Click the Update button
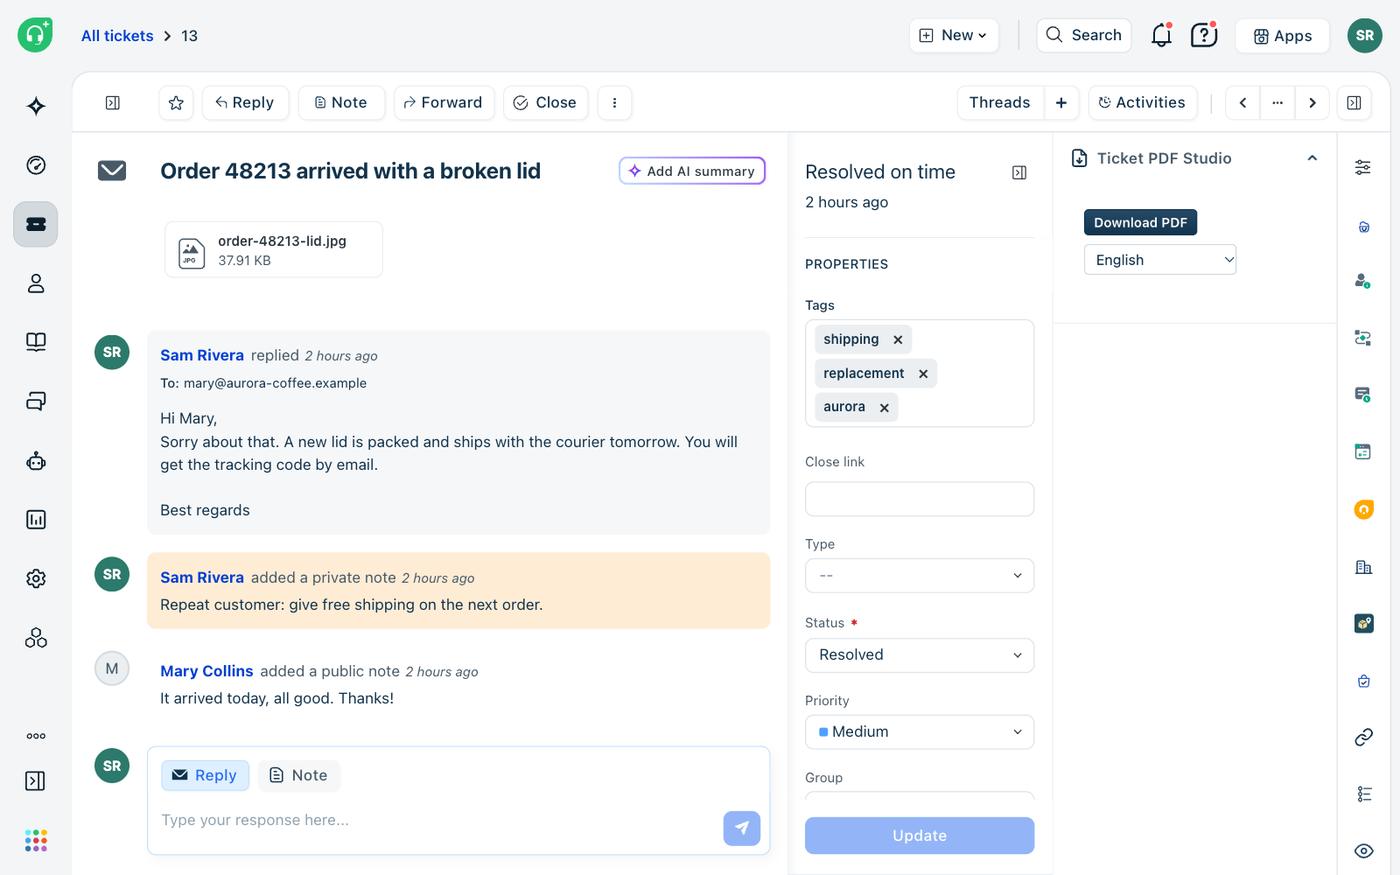This screenshot has width=1400, height=875. click(x=920, y=836)
